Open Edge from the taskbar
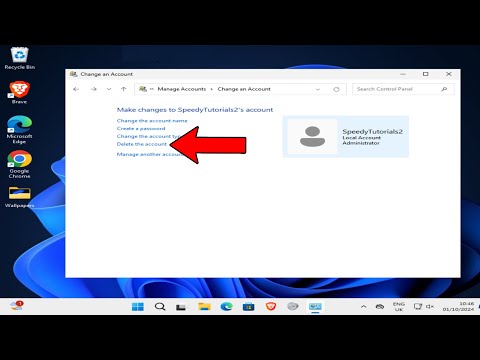 click(226, 306)
